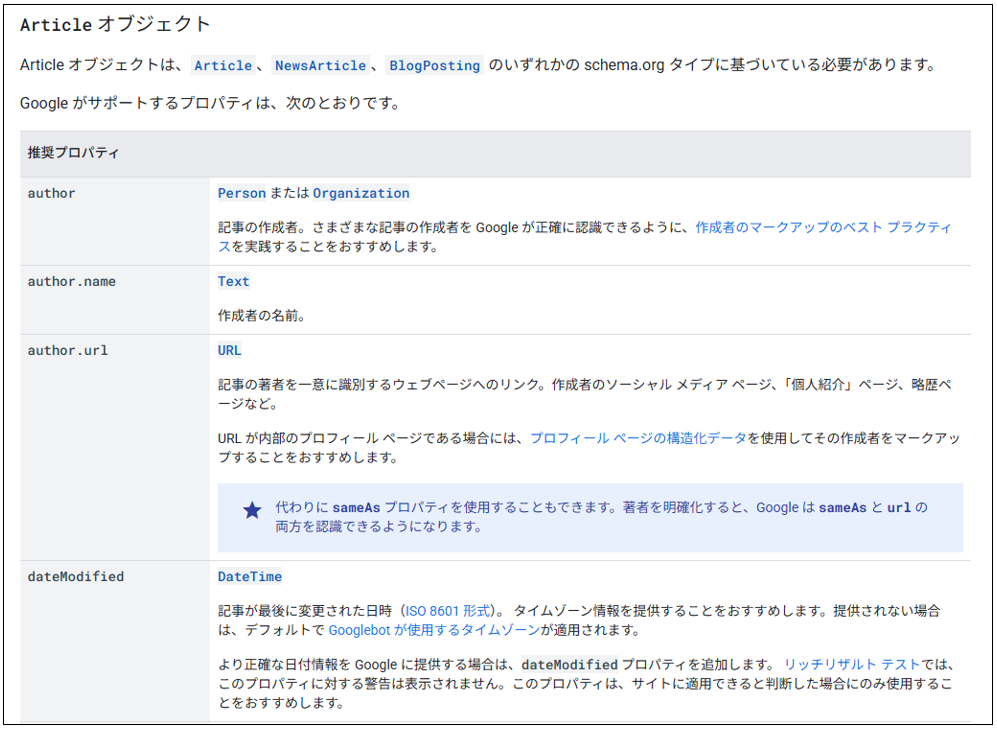Open the URL type link for author.url
The height and width of the screenshot is (729, 997).
tap(228, 350)
